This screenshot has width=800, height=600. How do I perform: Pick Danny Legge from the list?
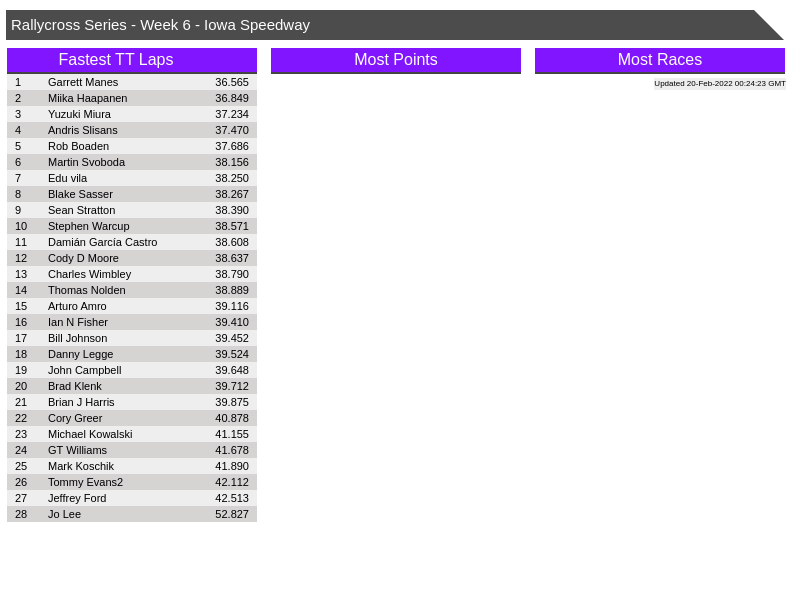(x=80, y=354)
